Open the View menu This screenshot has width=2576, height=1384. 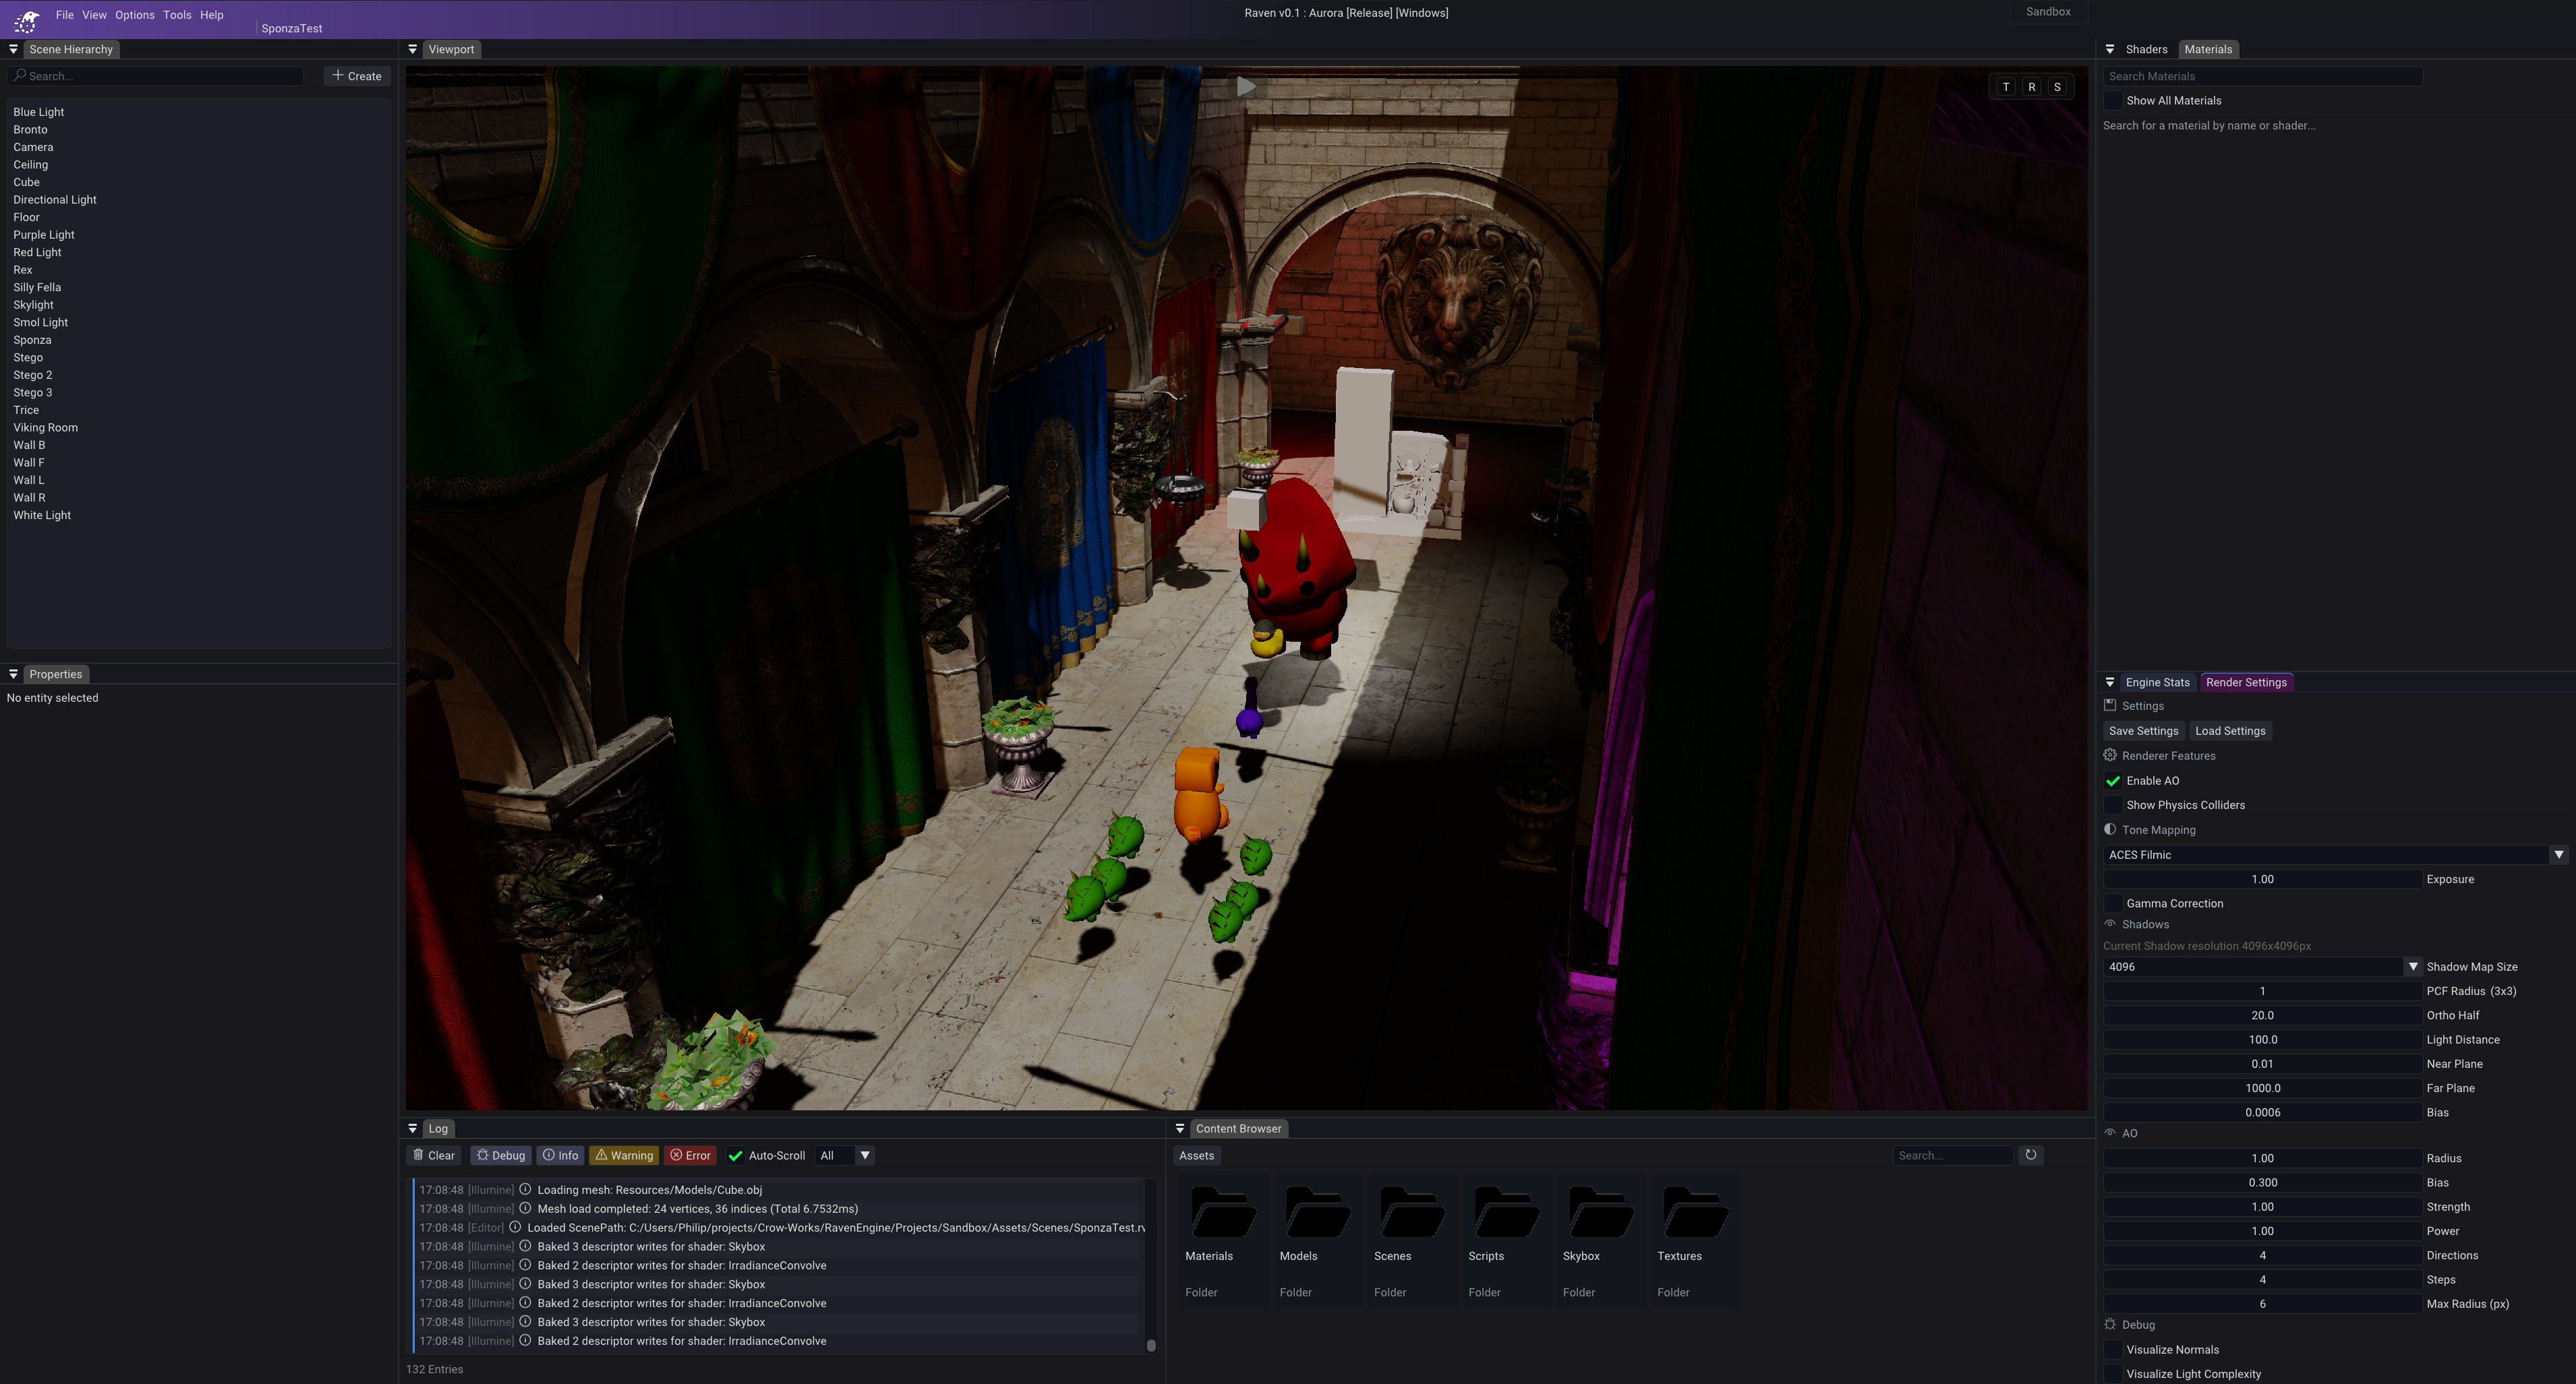tap(94, 15)
